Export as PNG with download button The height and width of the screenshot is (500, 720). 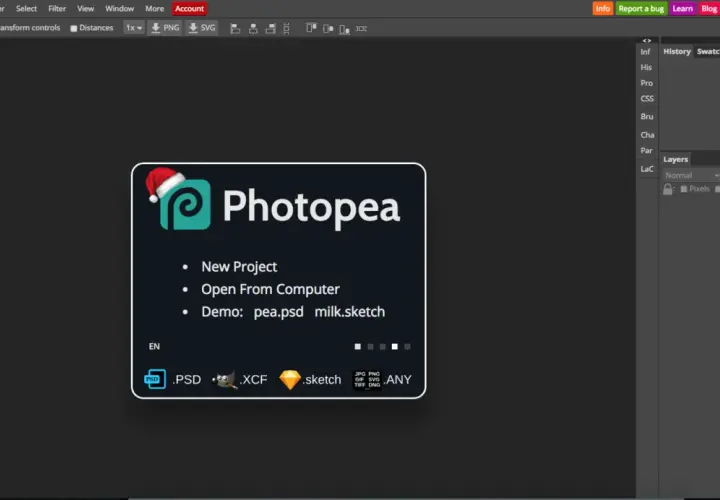click(165, 28)
